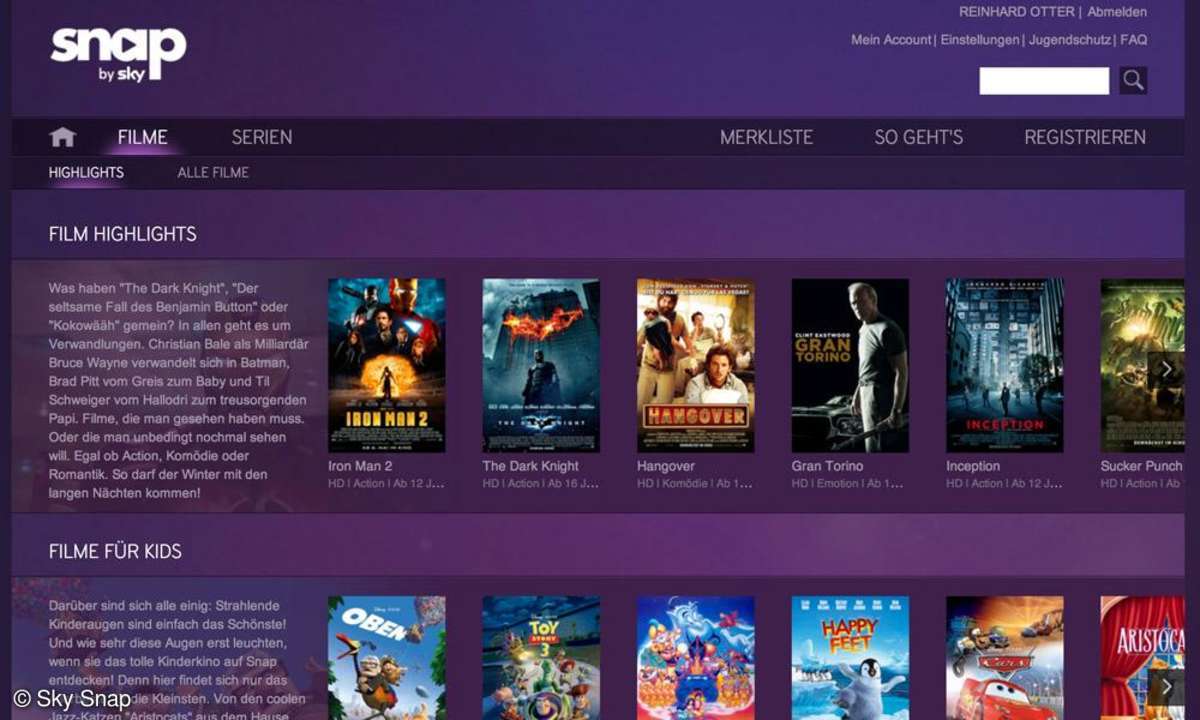Focus the search input field

(1044, 80)
